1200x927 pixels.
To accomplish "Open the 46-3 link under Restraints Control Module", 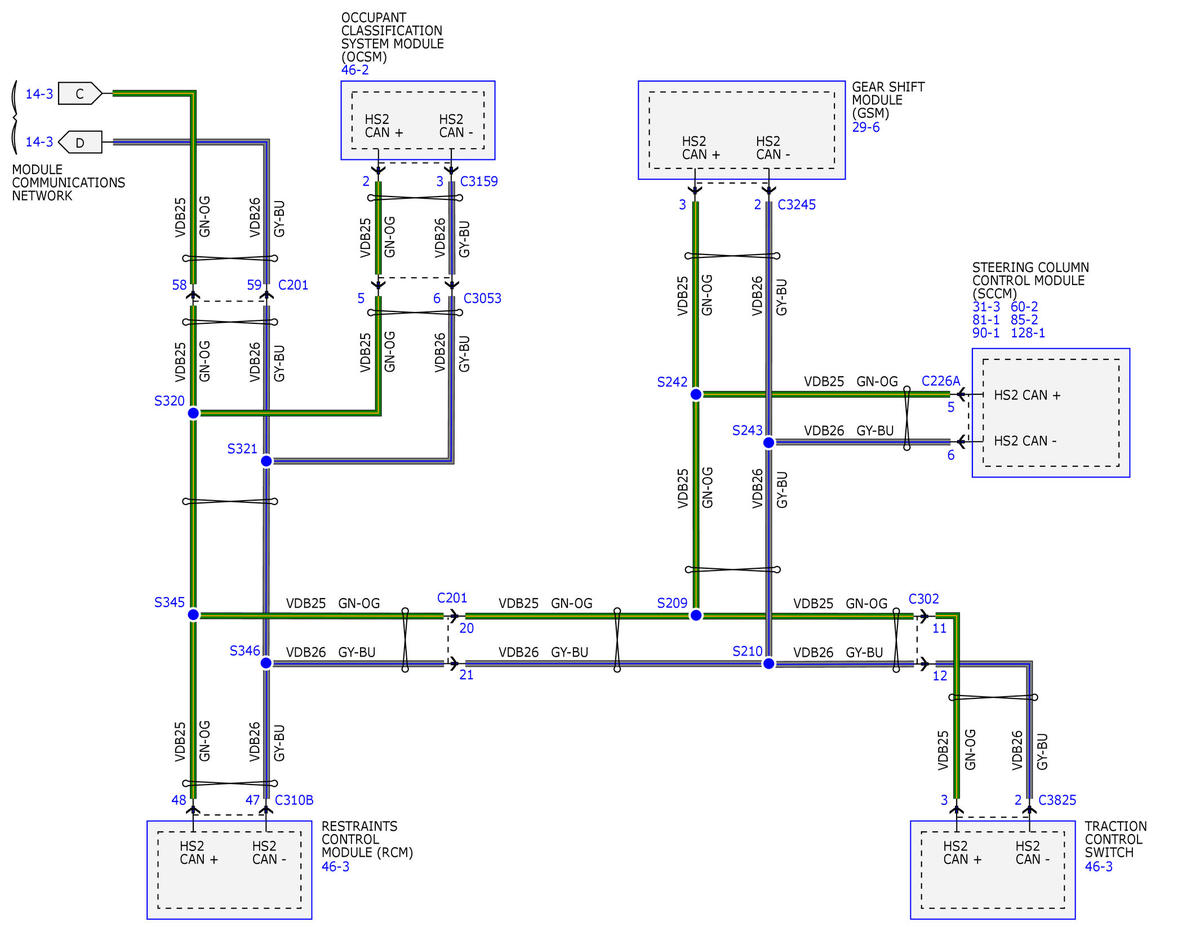I will (x=336, y=866).
